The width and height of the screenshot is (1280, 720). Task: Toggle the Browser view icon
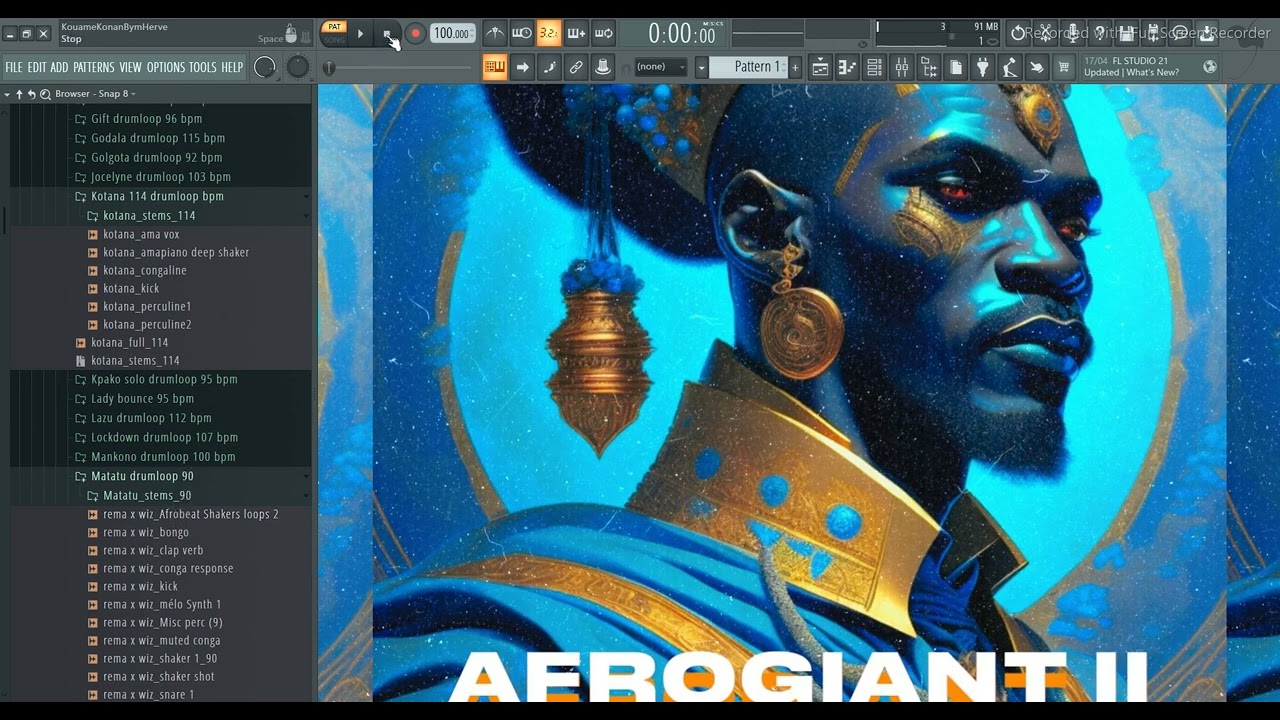click(929, 67)
